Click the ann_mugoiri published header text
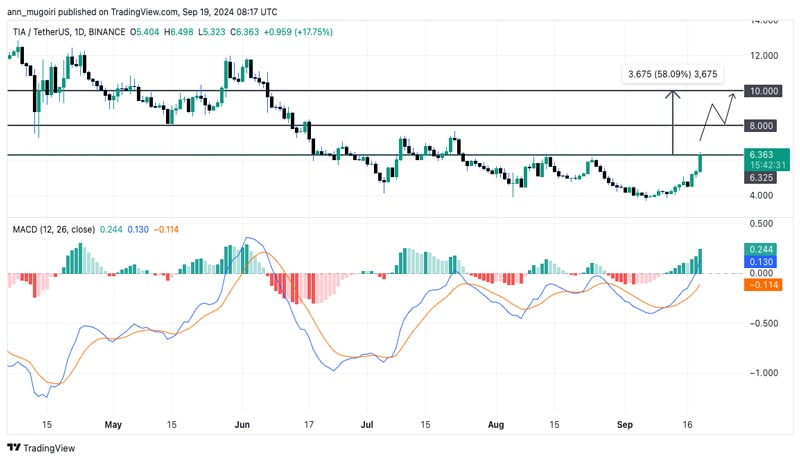800x460 pixels. click(142, 11)
